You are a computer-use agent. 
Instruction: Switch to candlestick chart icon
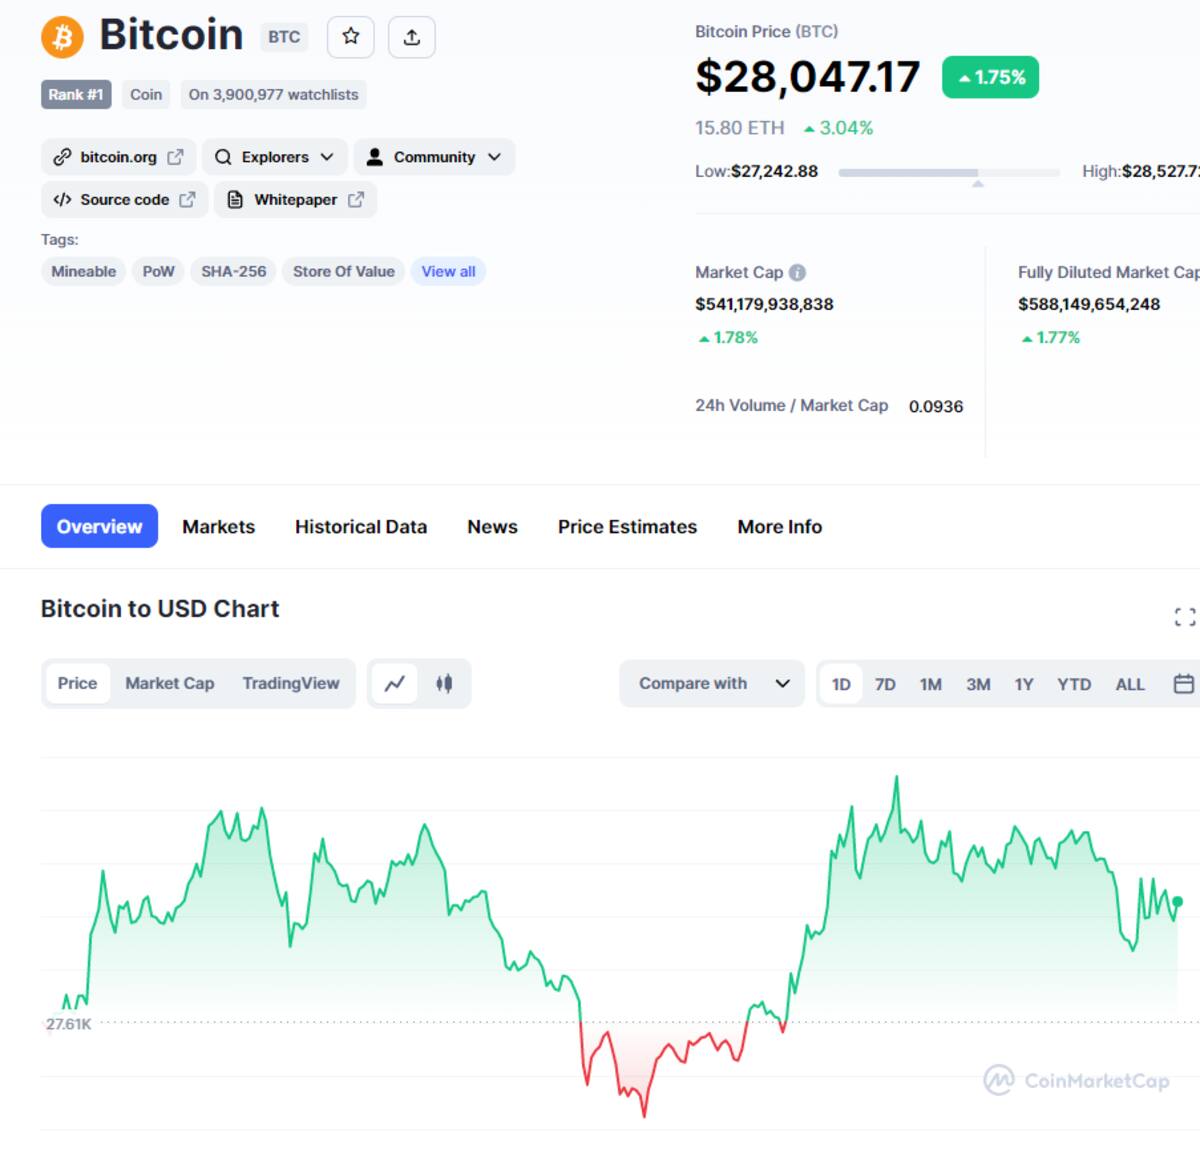[x=444, y=683]
